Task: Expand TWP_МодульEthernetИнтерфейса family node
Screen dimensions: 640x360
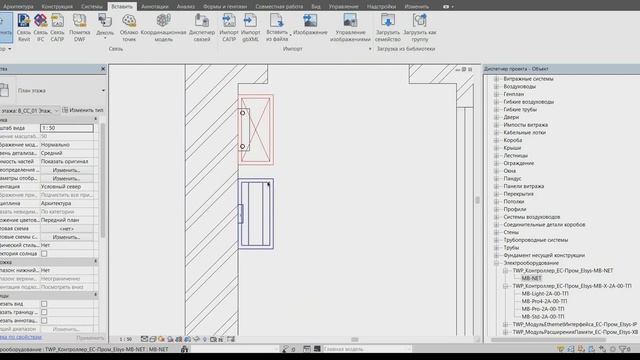Action: (x=505, y=324)
